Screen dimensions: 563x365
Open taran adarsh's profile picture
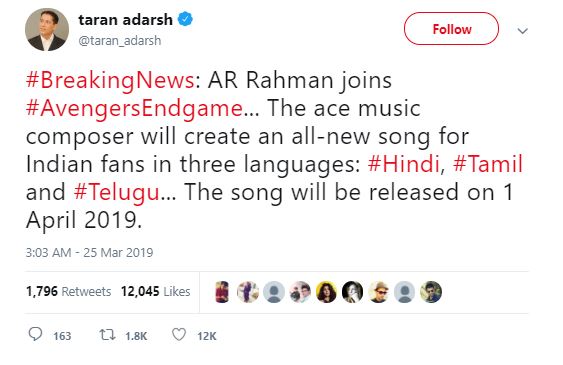[x=47, y=29]
